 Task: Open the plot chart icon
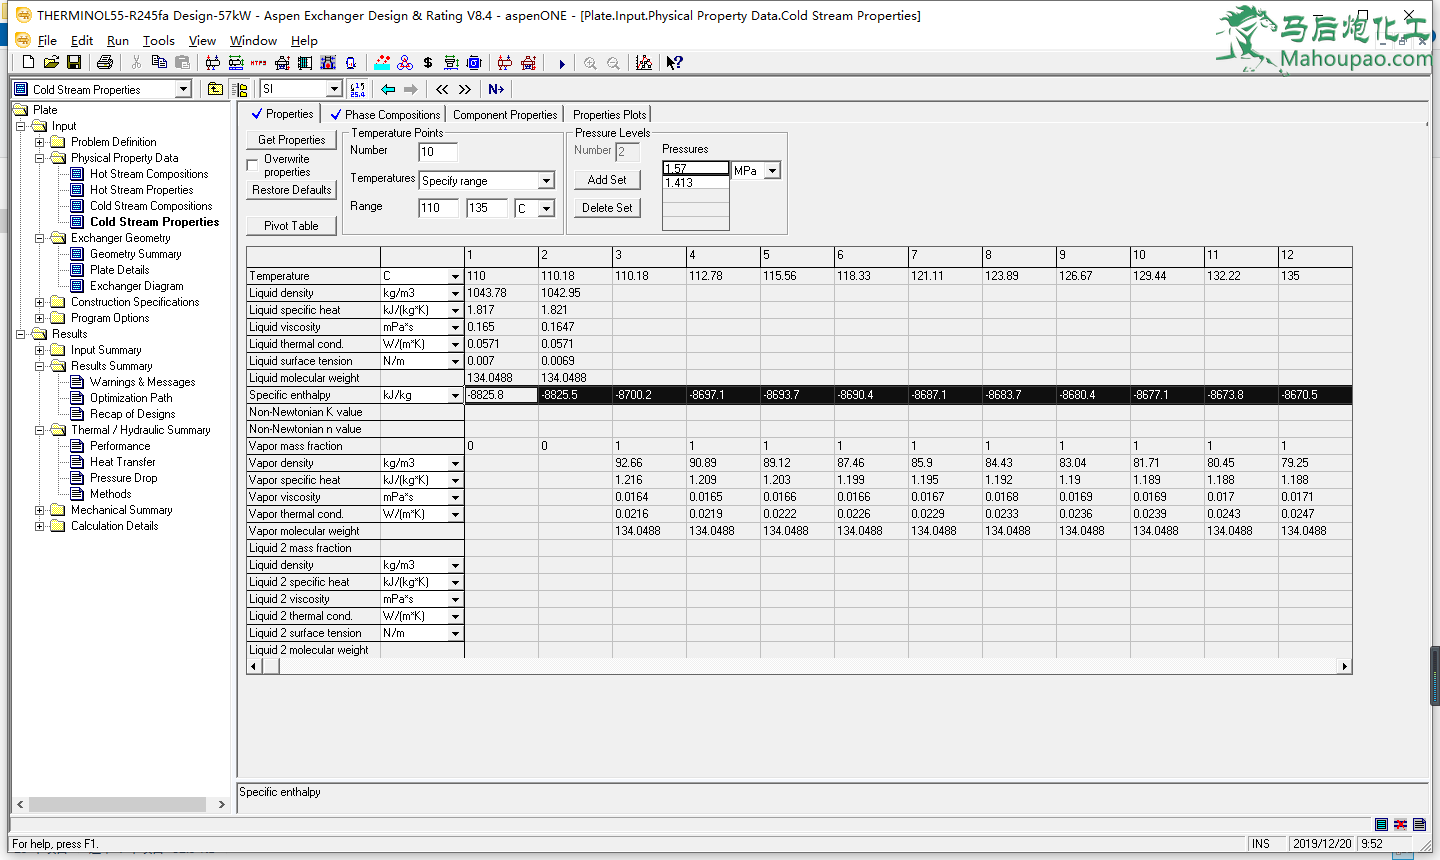pyautogui.click(x=644, y=63)
